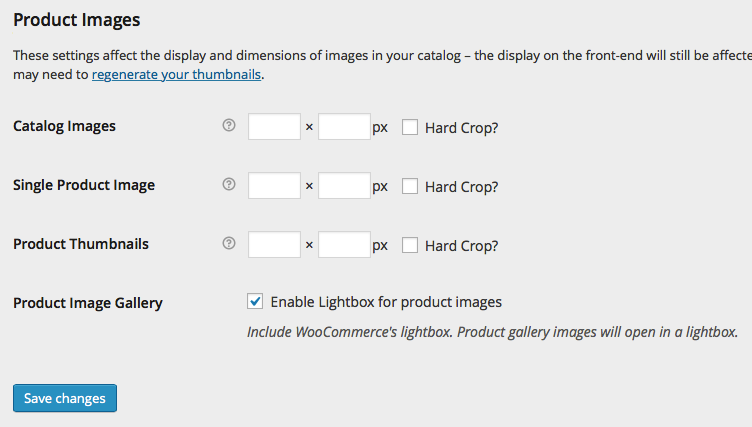Click the Product Thumbnails help question icon
Image resolution: width=752 pixels, height=427 pixels.
coord(229,243)
